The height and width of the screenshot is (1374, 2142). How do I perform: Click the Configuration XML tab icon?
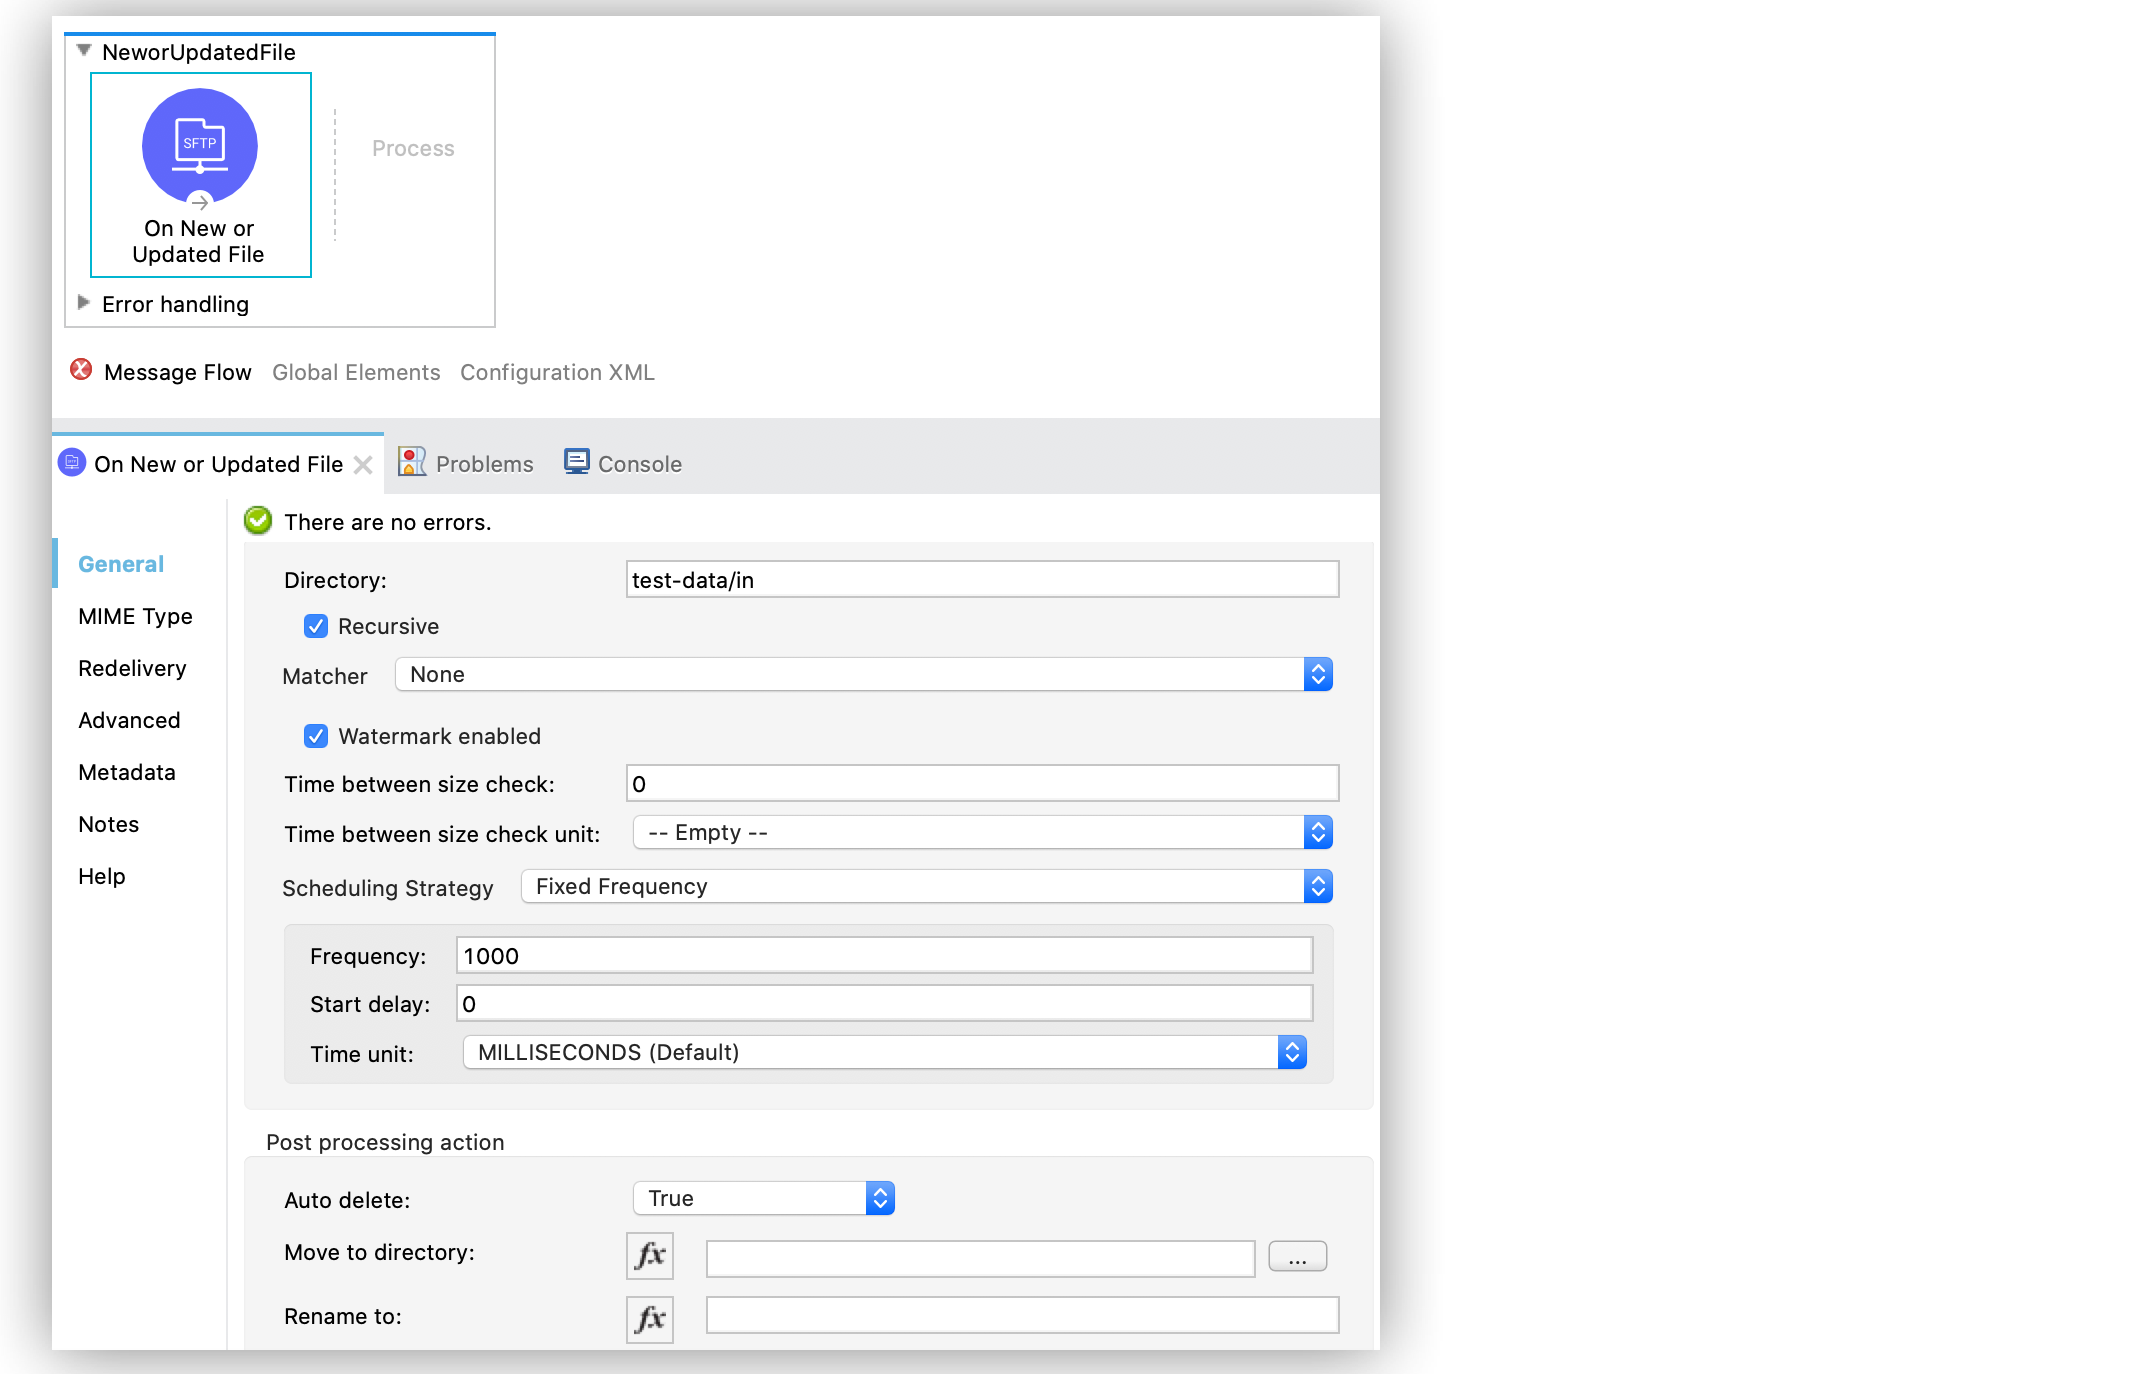point(557,372)
